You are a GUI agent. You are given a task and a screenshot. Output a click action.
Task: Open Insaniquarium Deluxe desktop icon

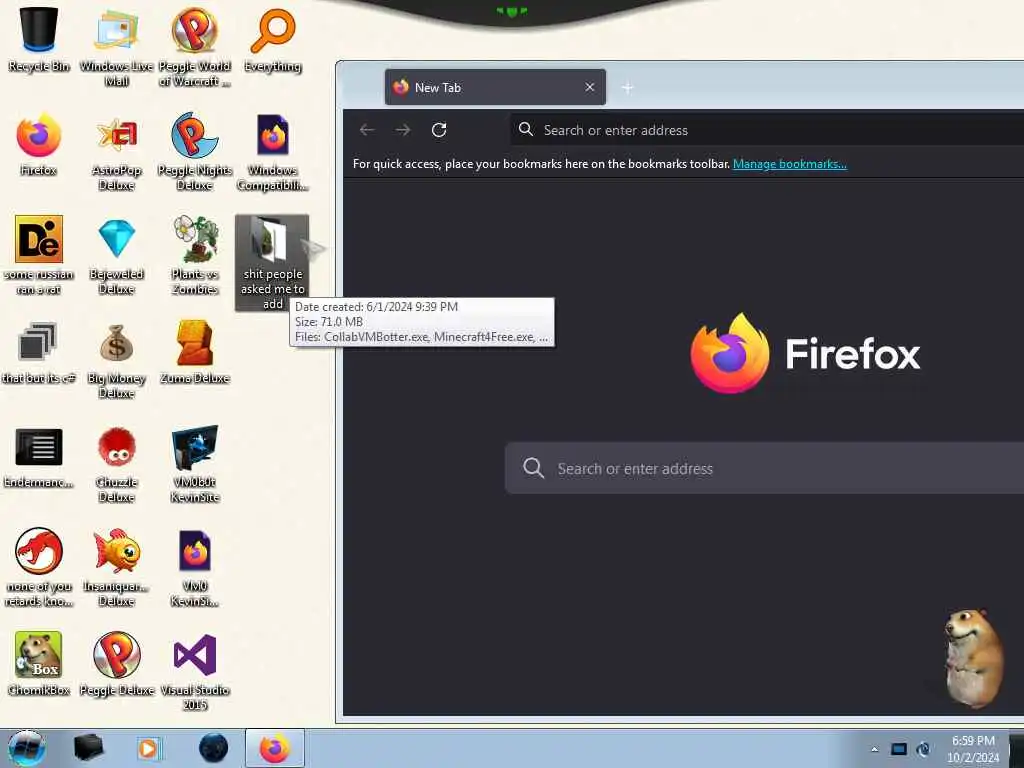coord(116,567)
